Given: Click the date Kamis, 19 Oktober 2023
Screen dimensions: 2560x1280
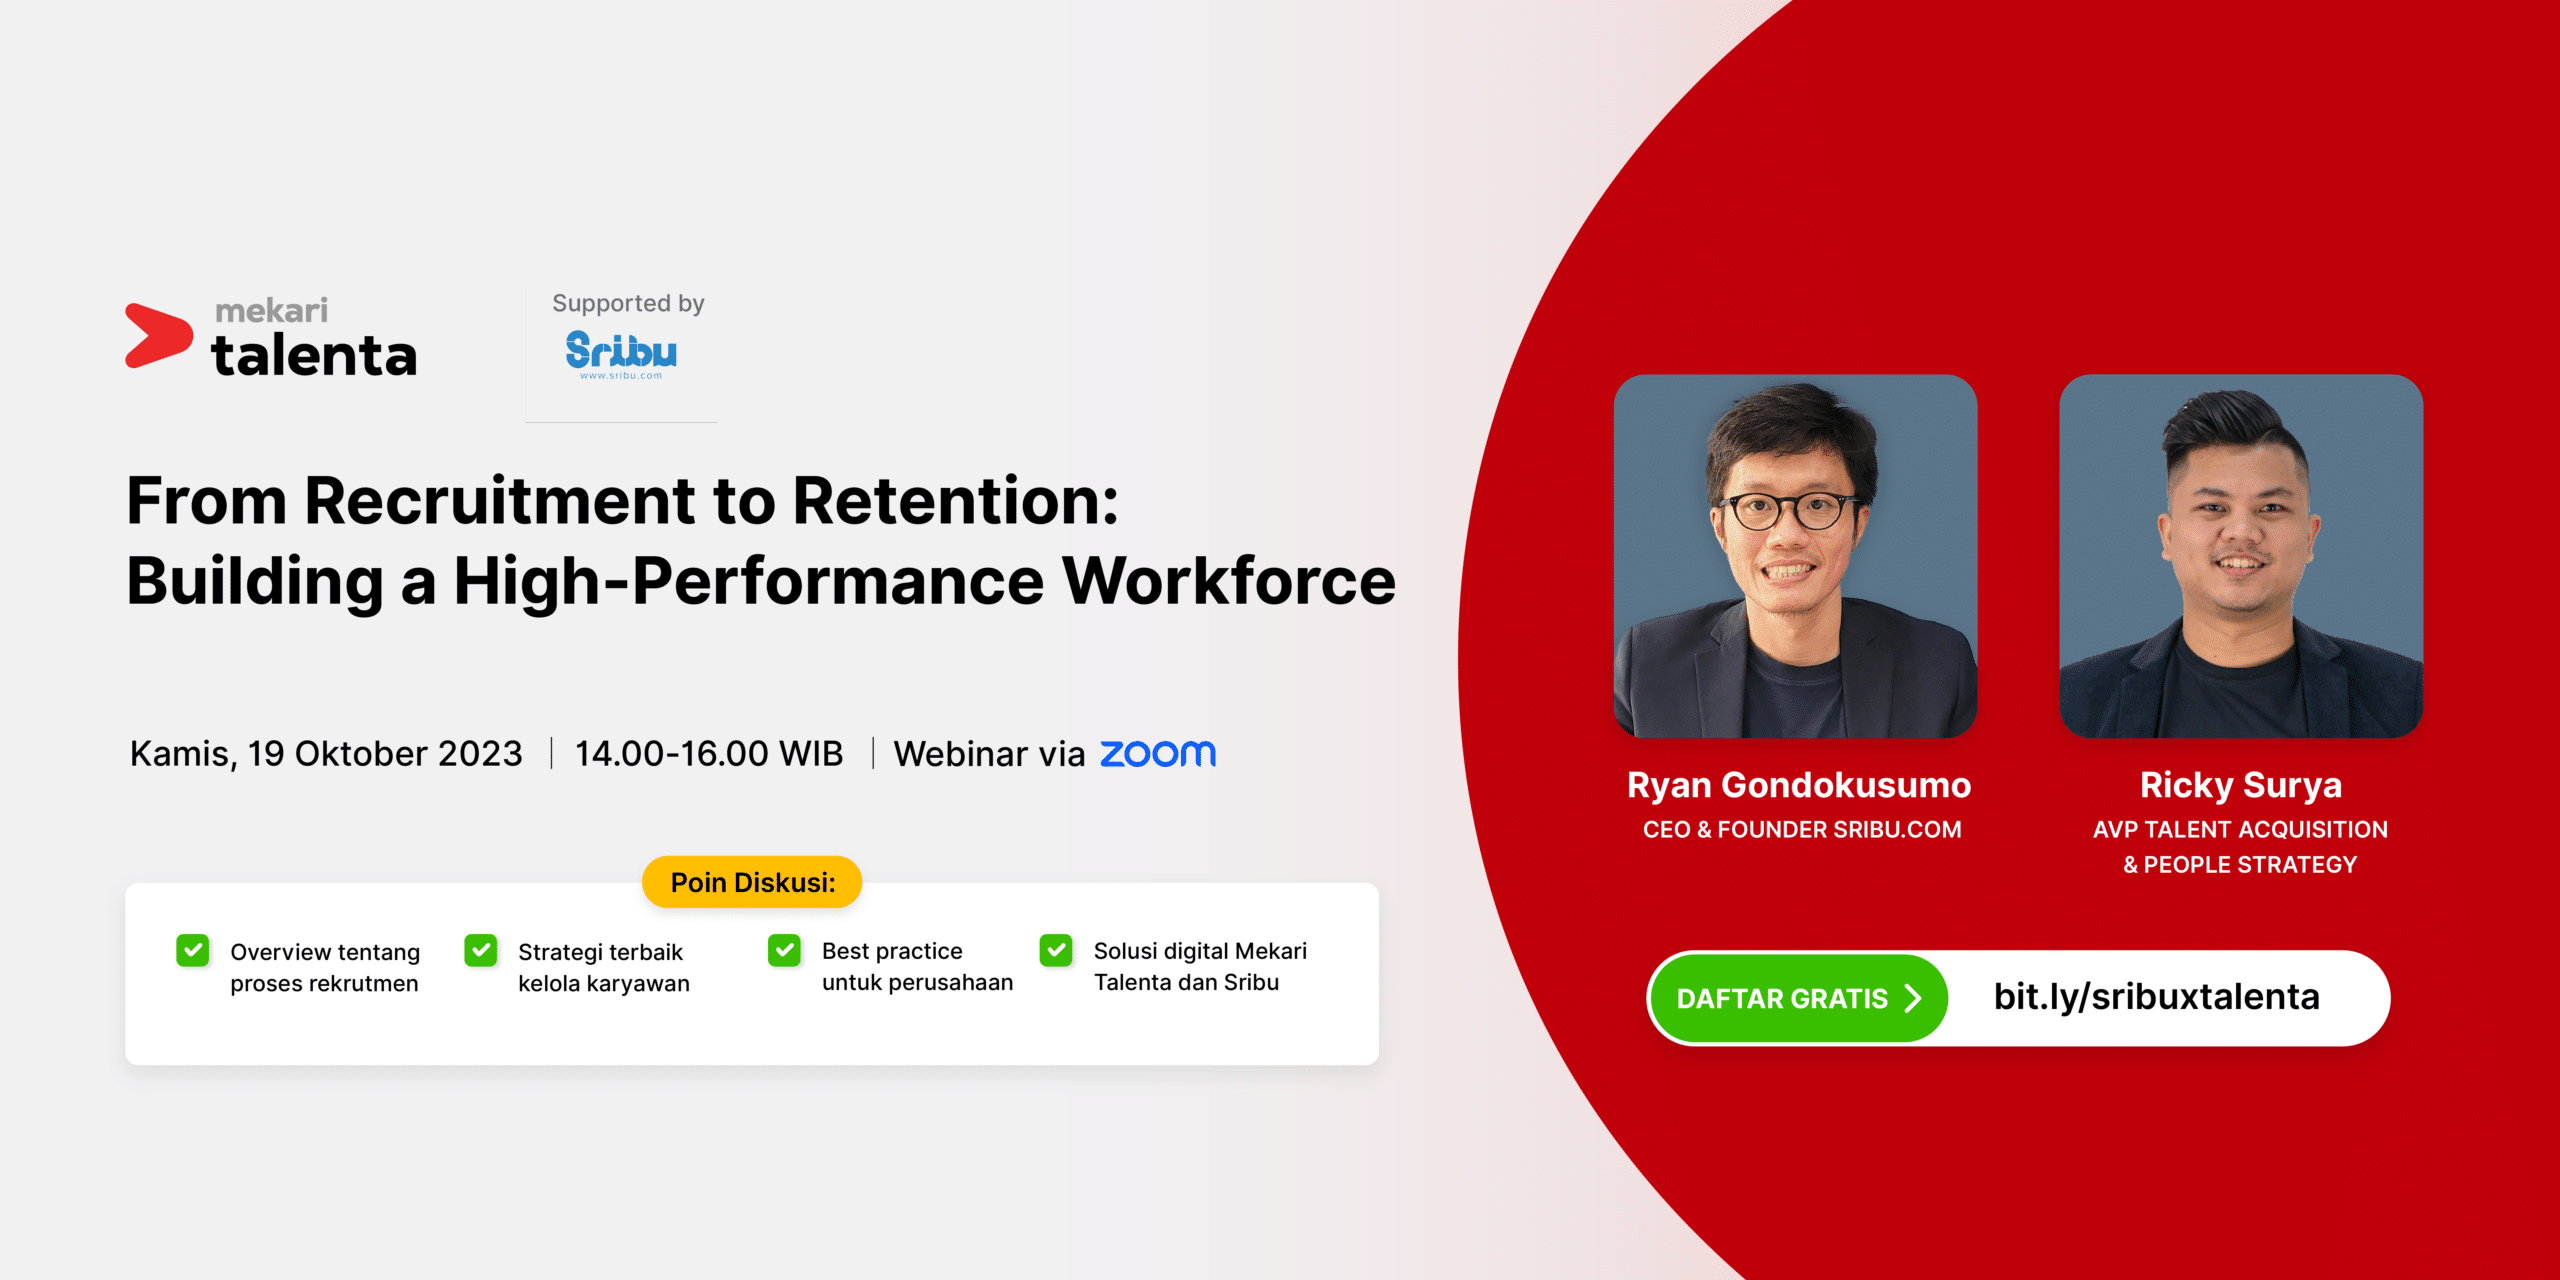Looking at the screenshot, I should click(326, 754).
